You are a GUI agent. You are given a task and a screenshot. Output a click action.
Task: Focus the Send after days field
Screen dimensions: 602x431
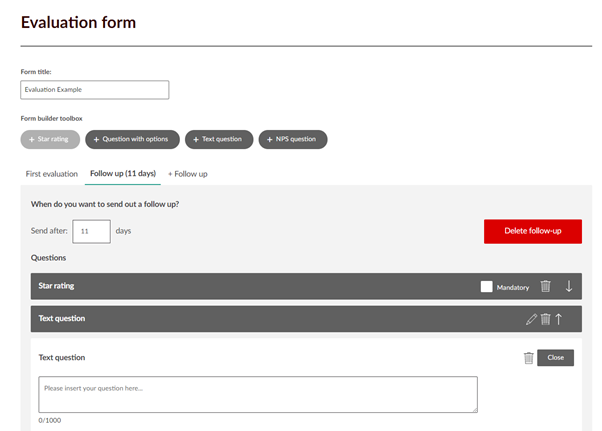point(91,231)
